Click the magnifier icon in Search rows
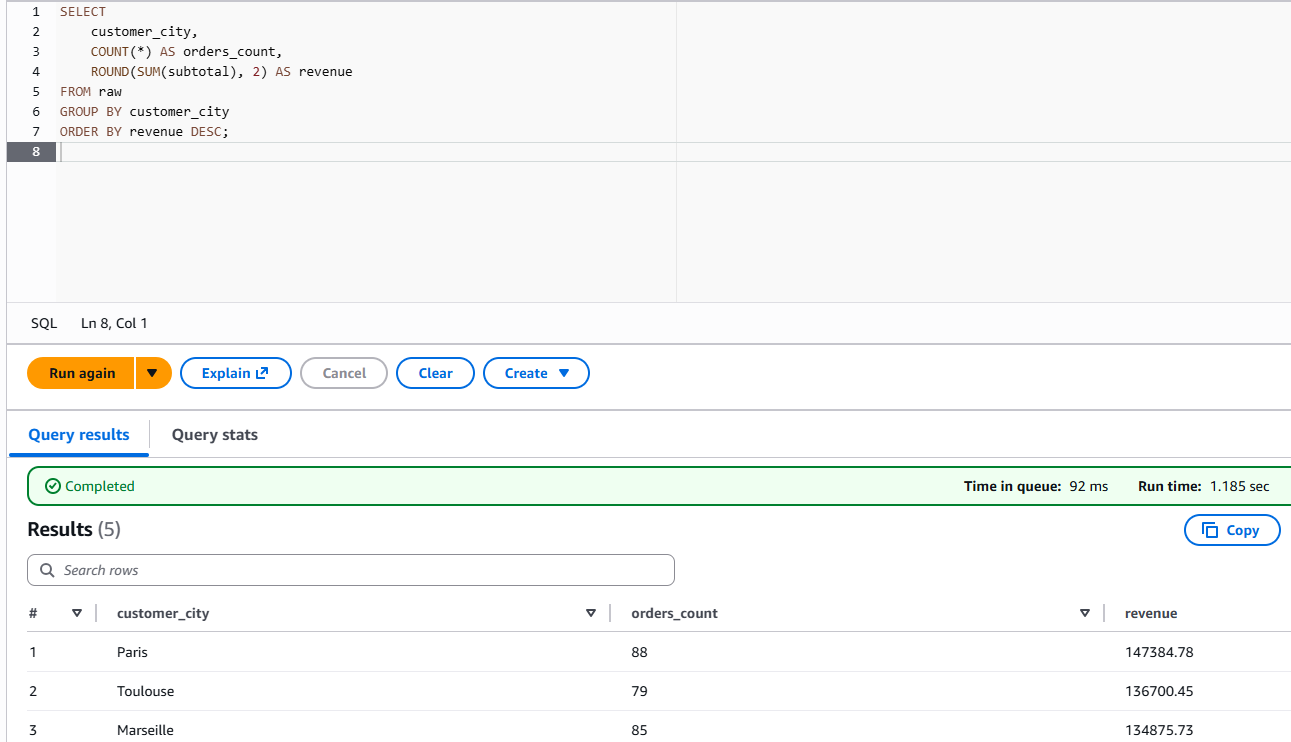Screen dimensions: 1291x742 (47, 570)
